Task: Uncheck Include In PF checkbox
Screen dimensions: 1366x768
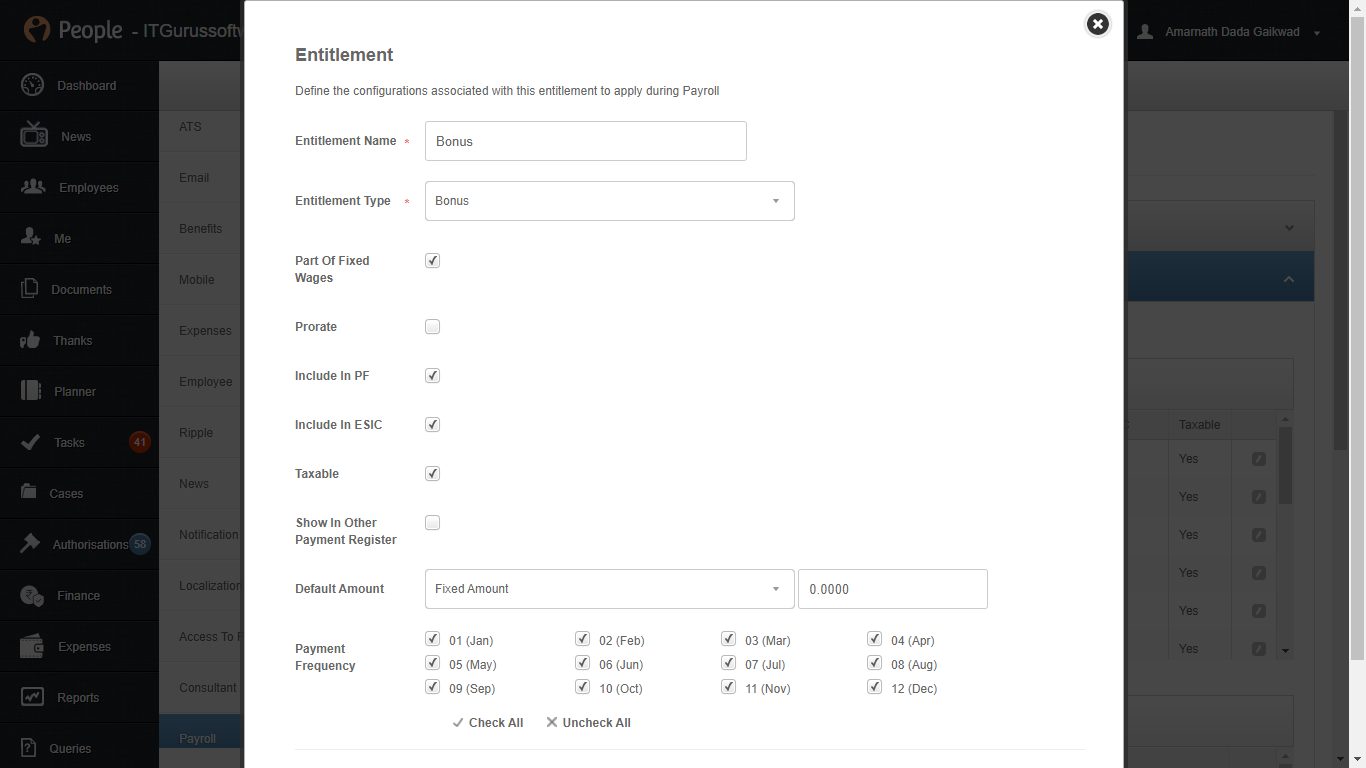Action: [x=432, y=376]
